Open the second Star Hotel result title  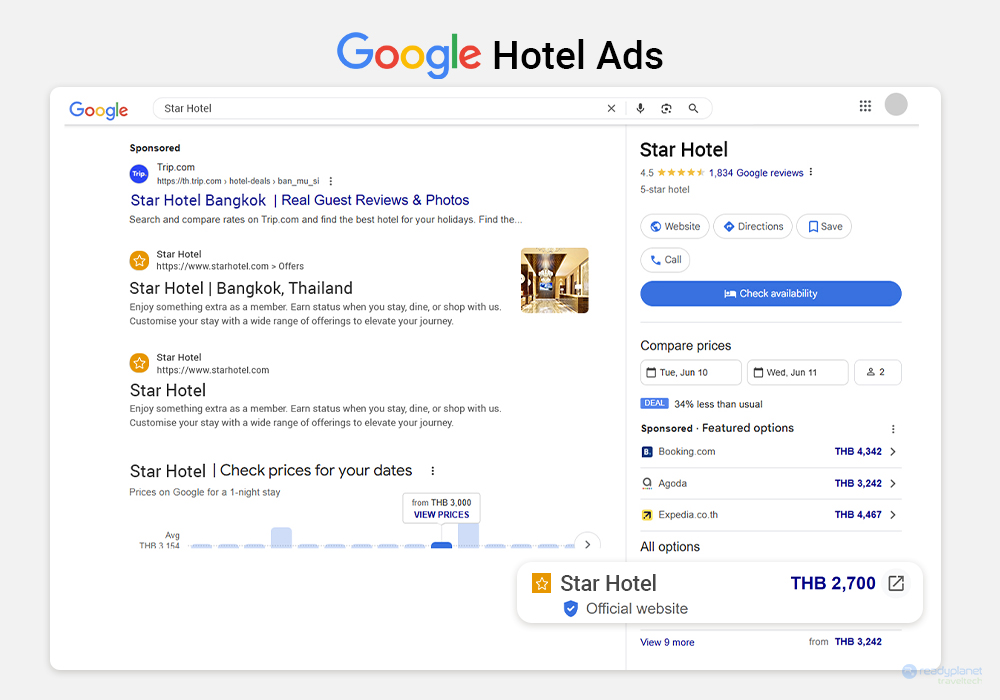168,390
